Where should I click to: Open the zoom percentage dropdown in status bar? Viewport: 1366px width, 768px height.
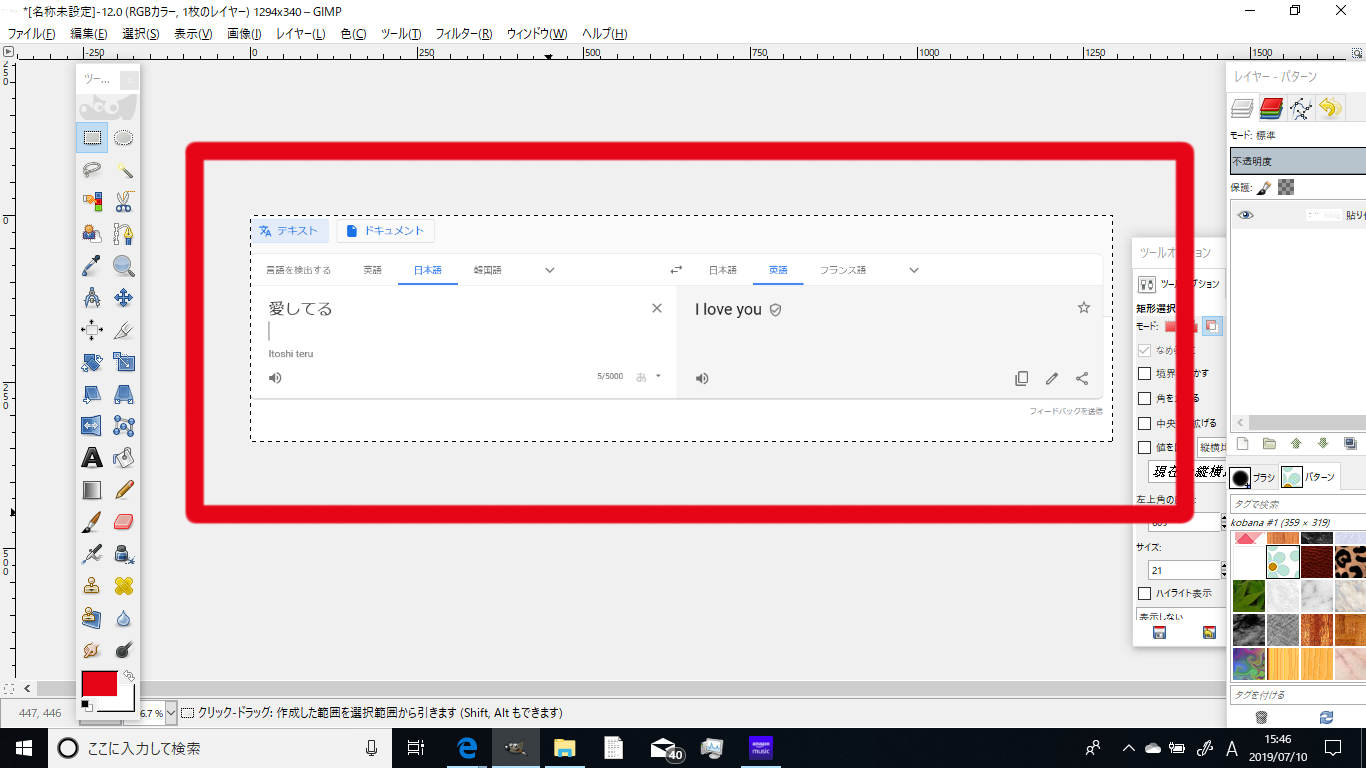pos(171,713)
